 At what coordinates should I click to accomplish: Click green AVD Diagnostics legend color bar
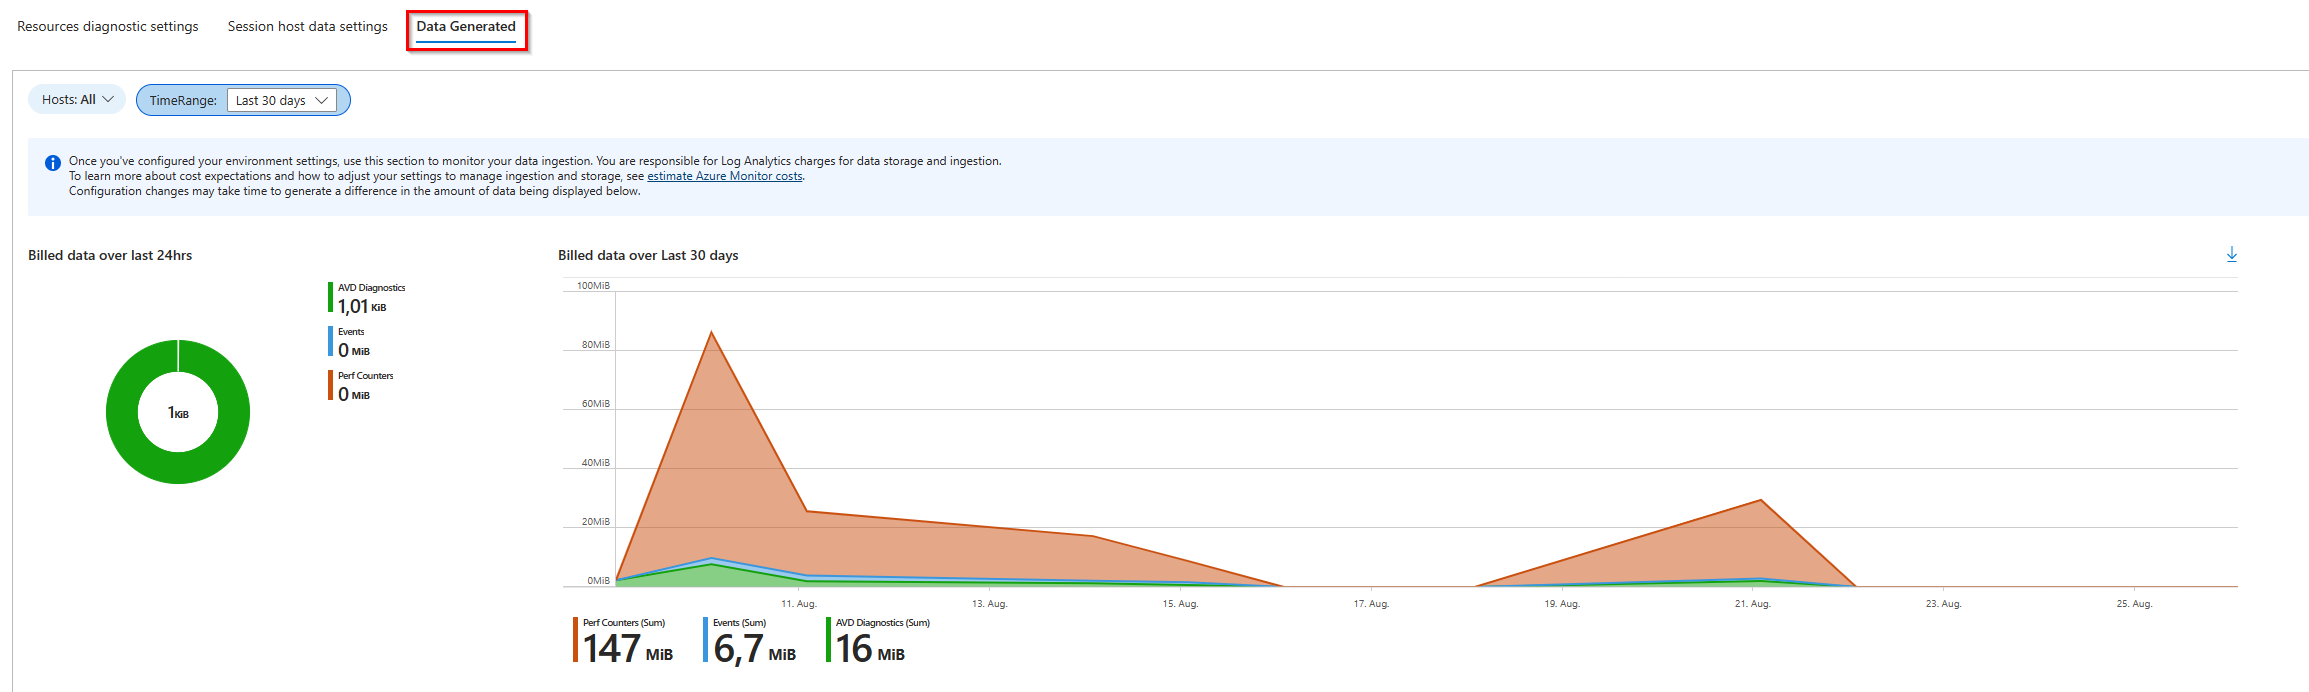[x=330, y=298]
